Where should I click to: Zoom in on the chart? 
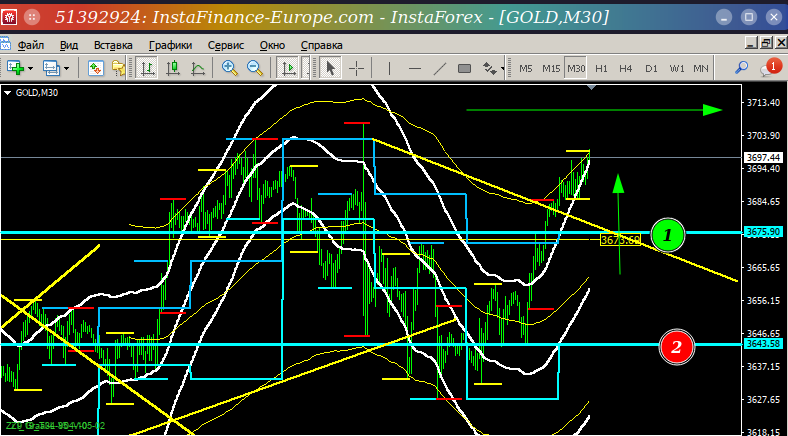(x=230, y=68)
